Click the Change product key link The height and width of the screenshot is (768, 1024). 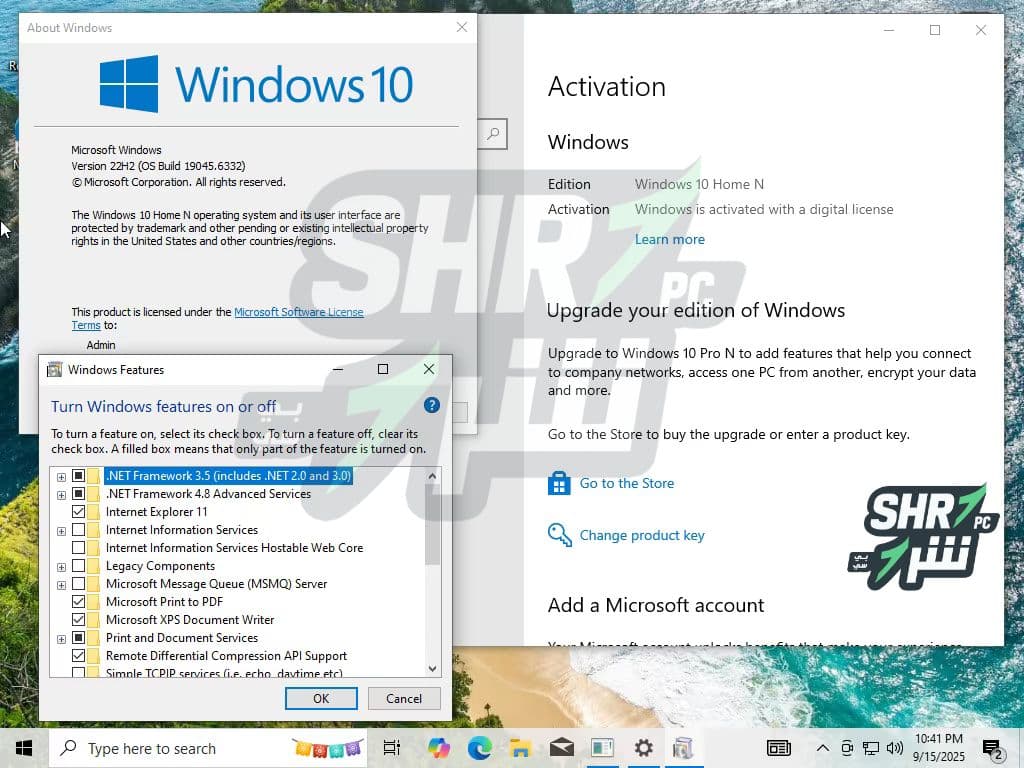[642, 536]
